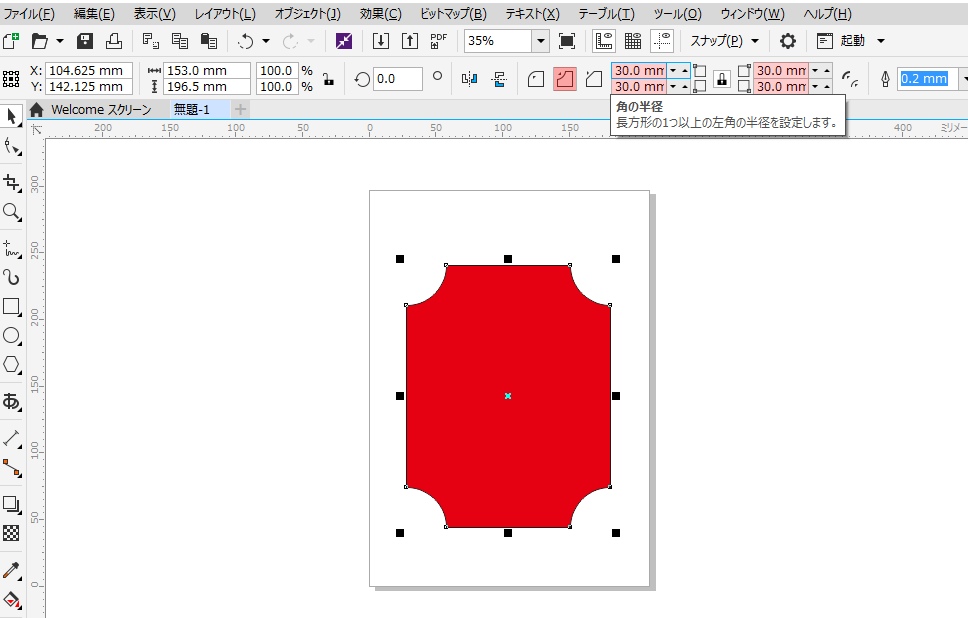Toggle the scalloped corner style
Viewport: 968px width, 618px height.
pos(565,78)
